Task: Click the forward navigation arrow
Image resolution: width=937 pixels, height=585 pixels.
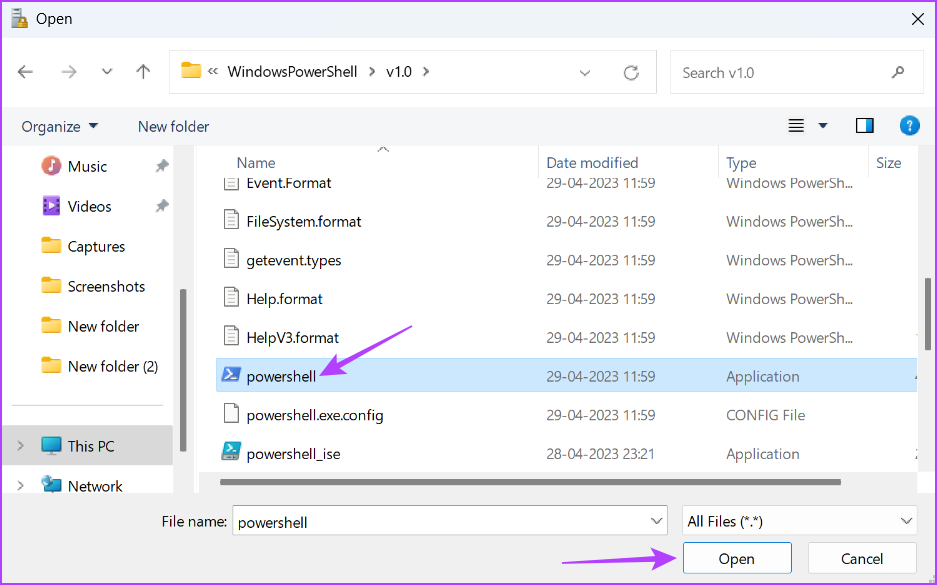Action: pyautogui.click(x=69, y=72)
